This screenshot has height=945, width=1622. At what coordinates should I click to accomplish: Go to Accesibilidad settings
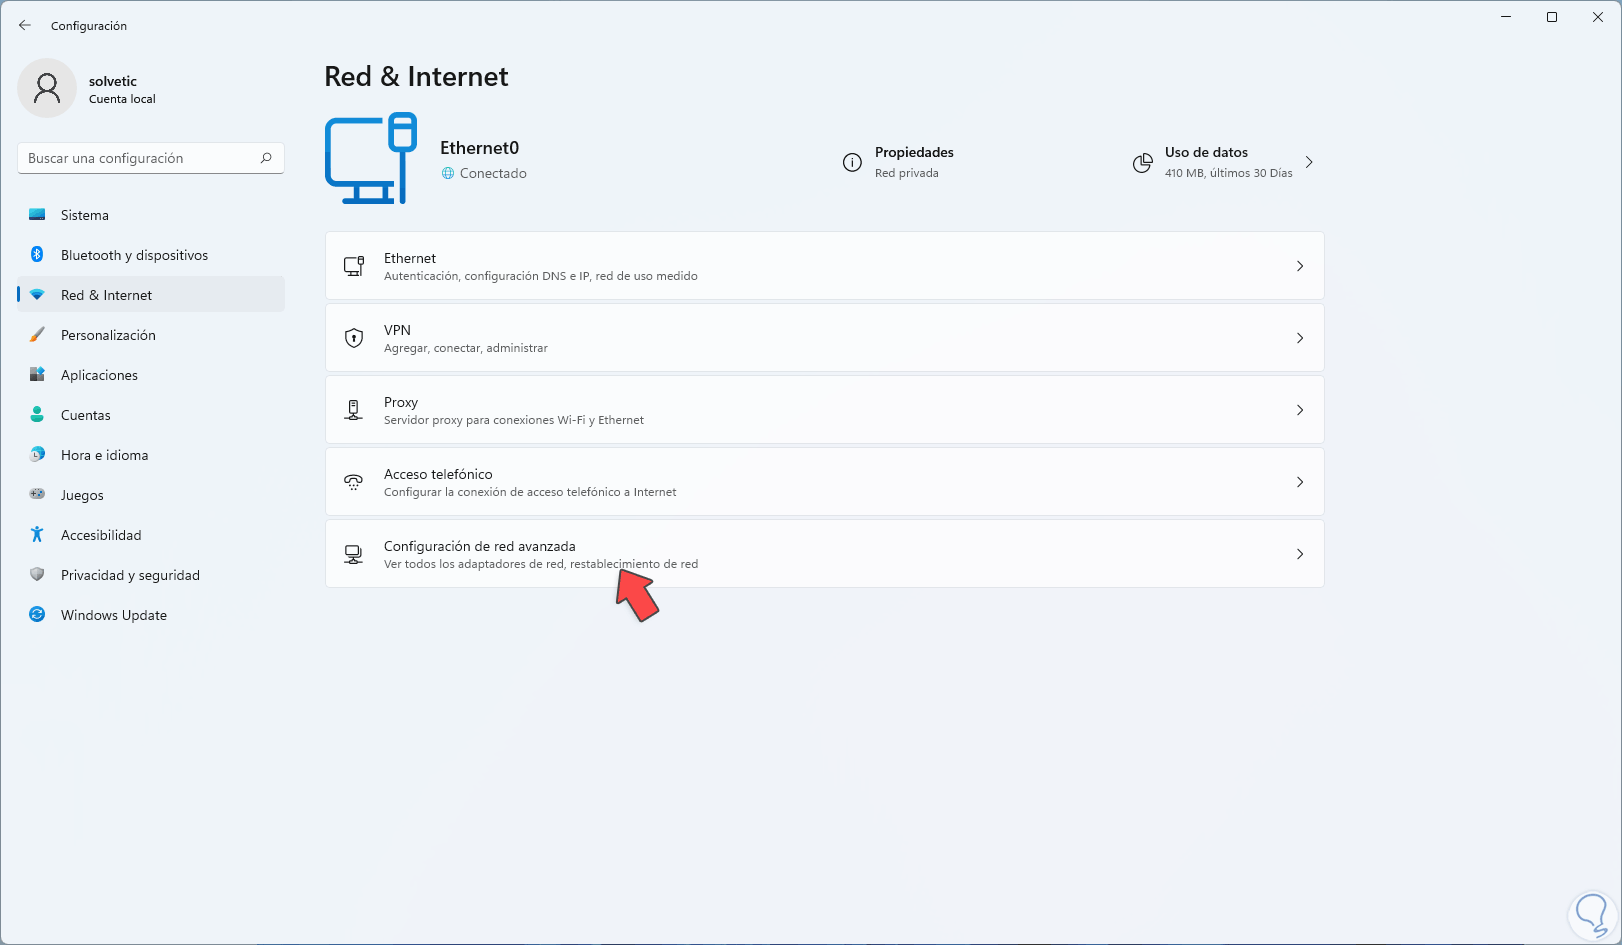151,535
